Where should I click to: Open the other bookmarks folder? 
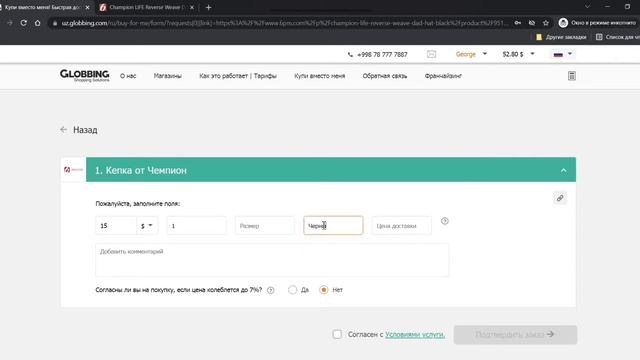[561, 37]
